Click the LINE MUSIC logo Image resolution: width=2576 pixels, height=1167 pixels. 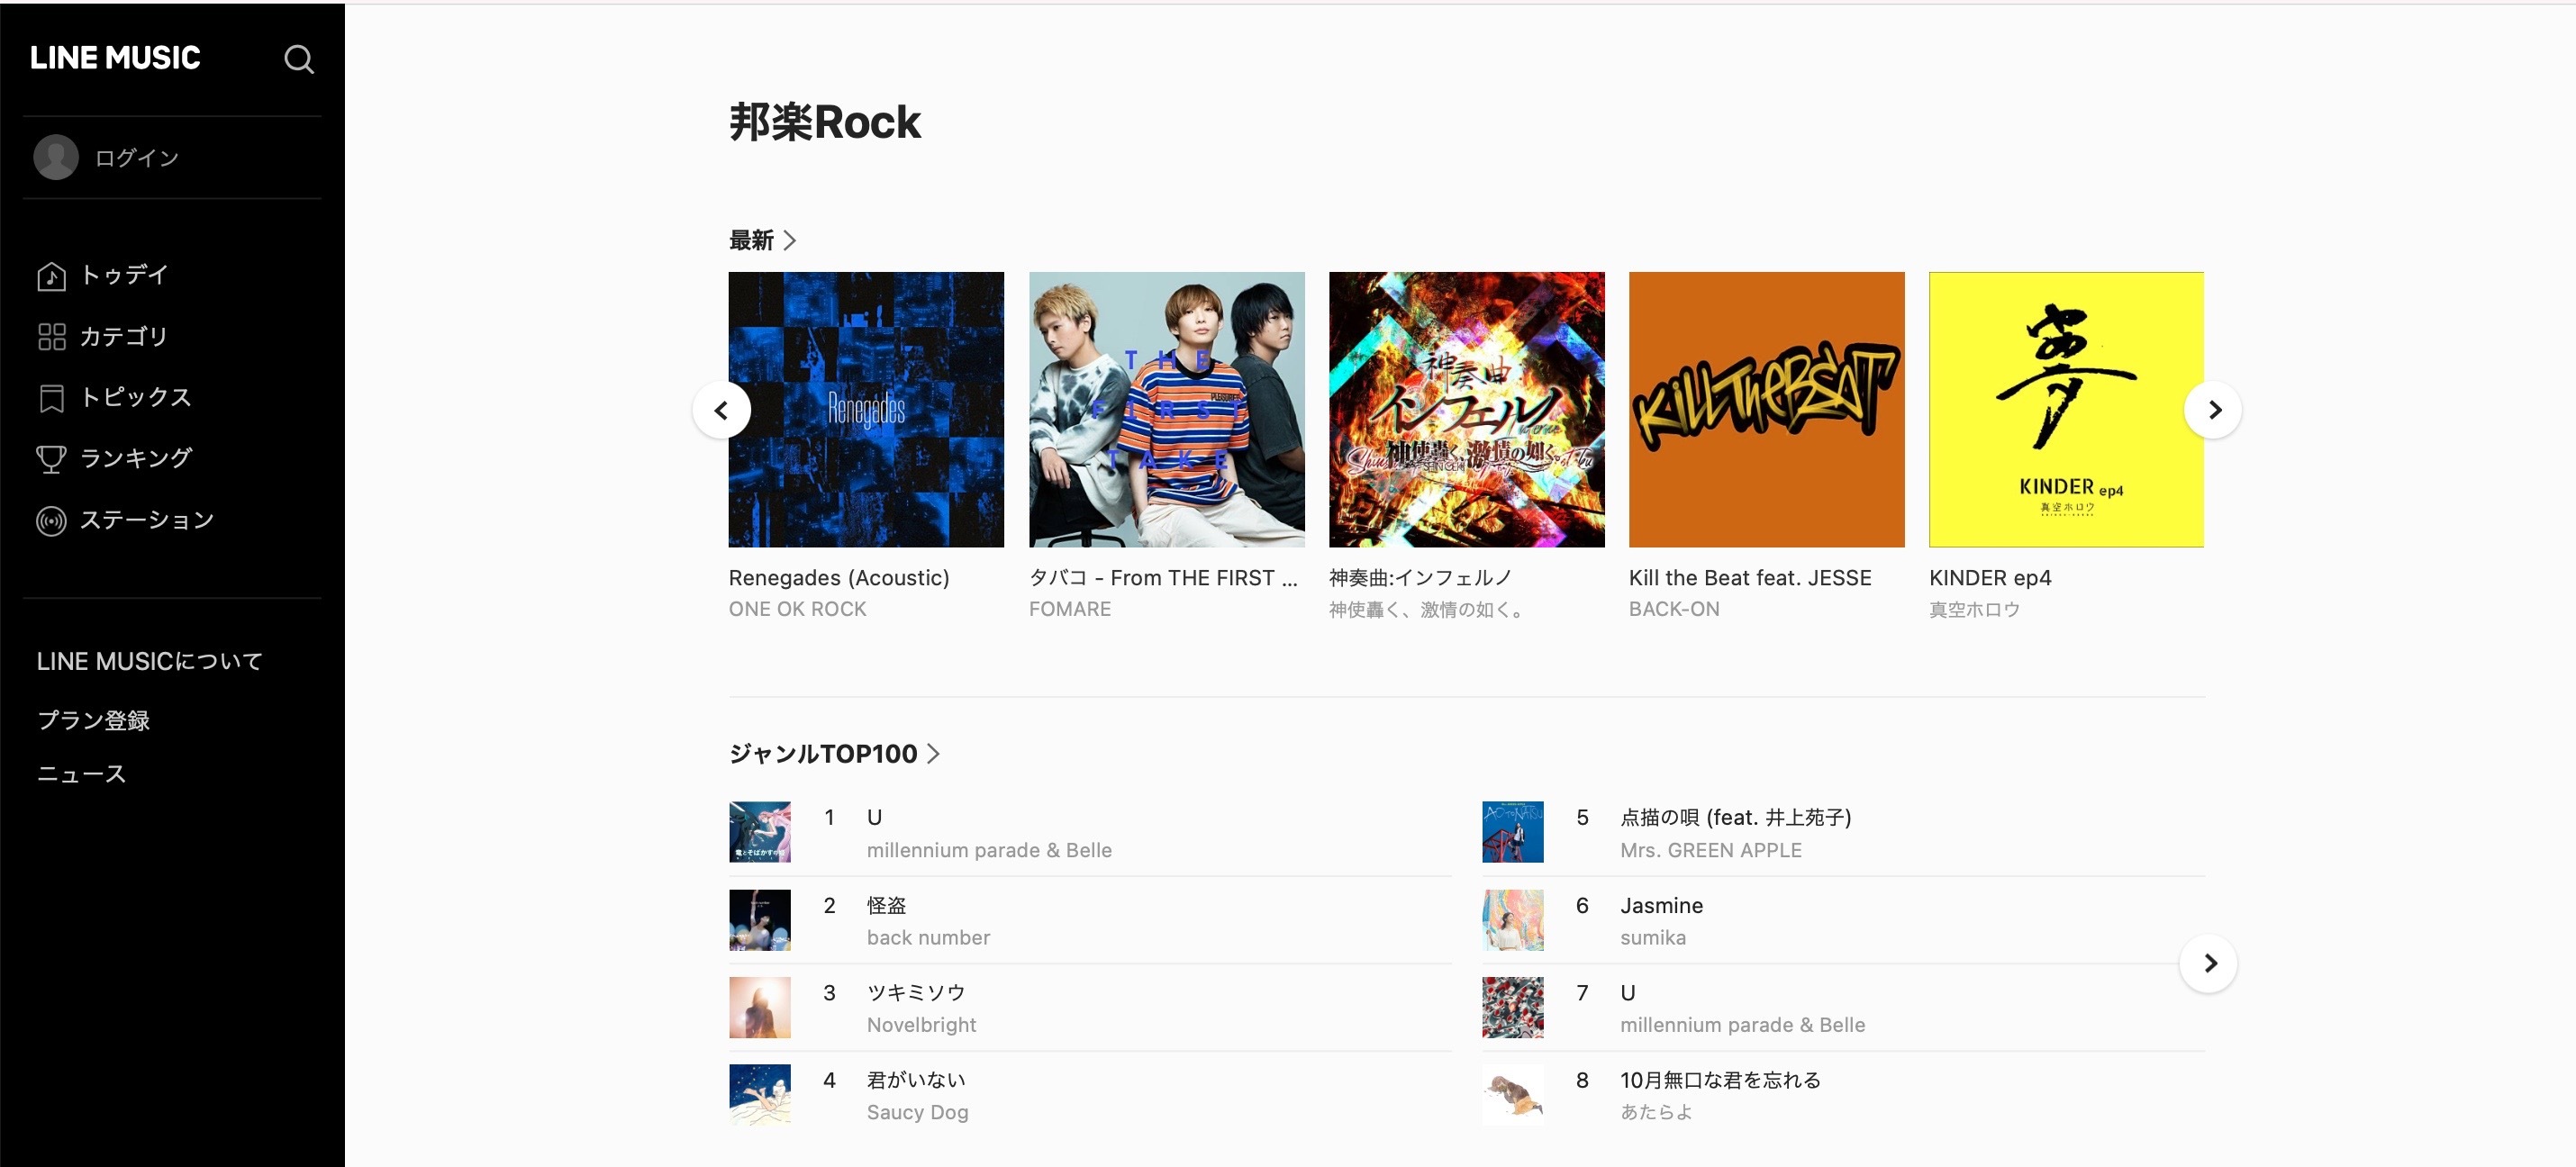(115, 58)
